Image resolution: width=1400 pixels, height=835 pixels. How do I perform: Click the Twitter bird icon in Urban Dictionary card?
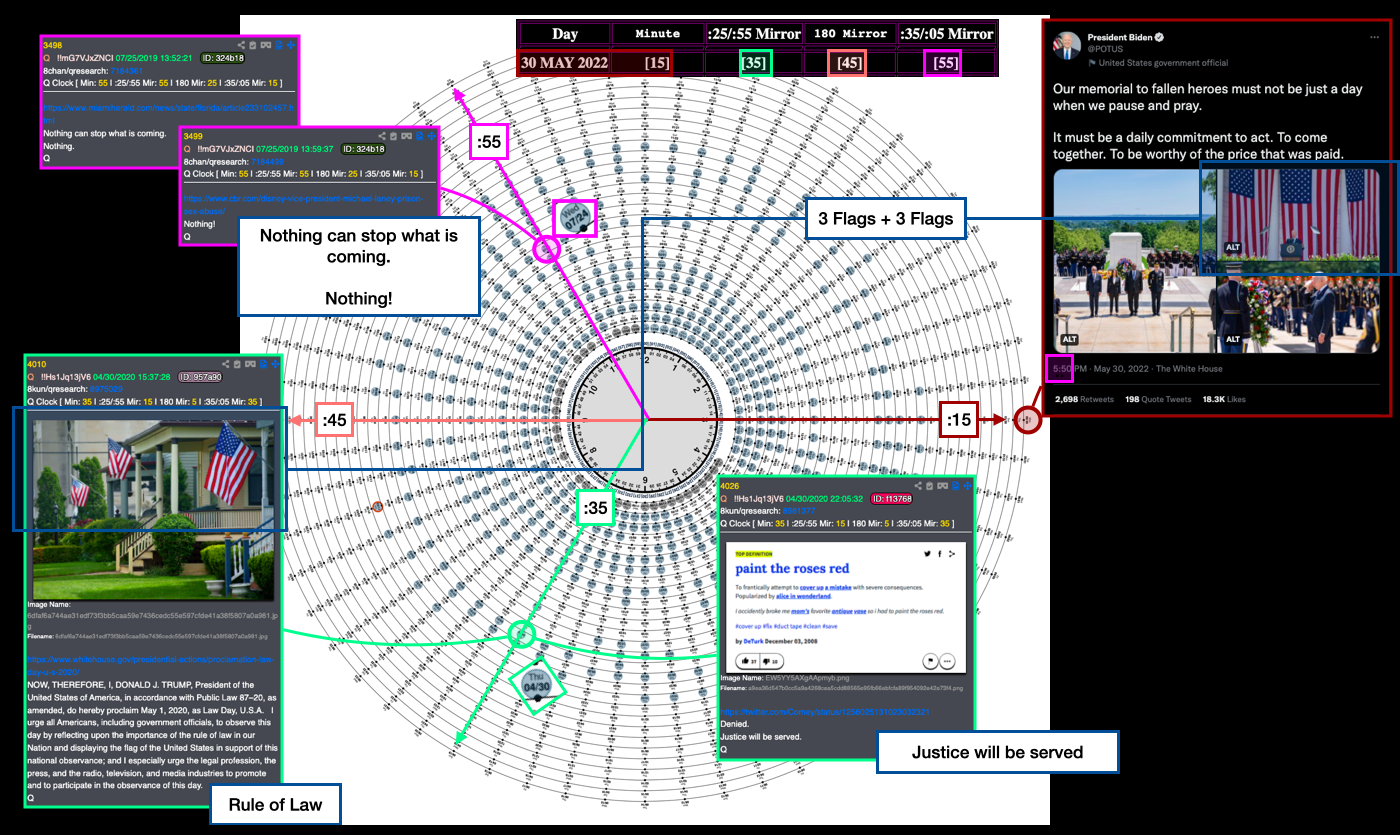(x=927, y=554)
